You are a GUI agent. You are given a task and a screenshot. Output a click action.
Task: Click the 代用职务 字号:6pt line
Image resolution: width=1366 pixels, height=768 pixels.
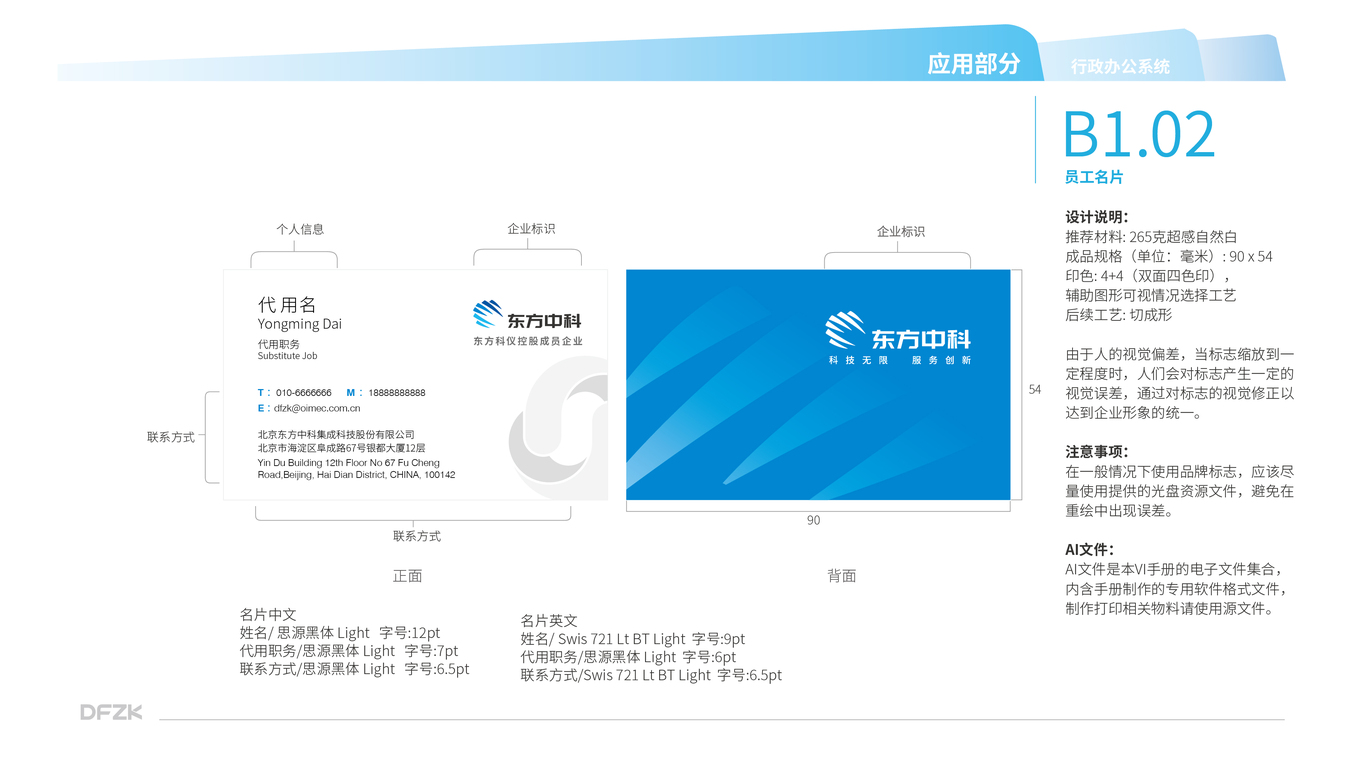point(628,657)
